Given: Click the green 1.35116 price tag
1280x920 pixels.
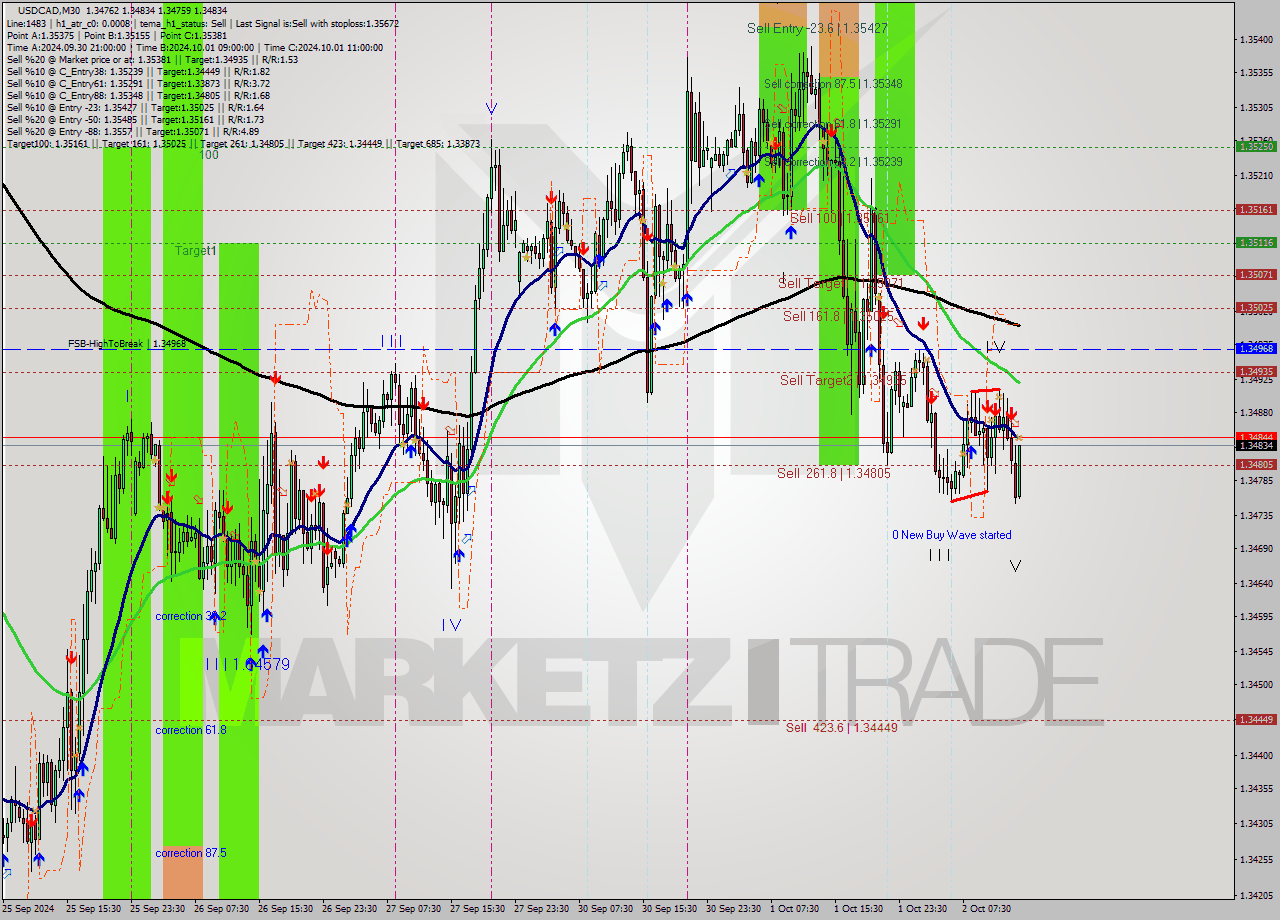Looking at the screenshot, I should point(1256,242).
